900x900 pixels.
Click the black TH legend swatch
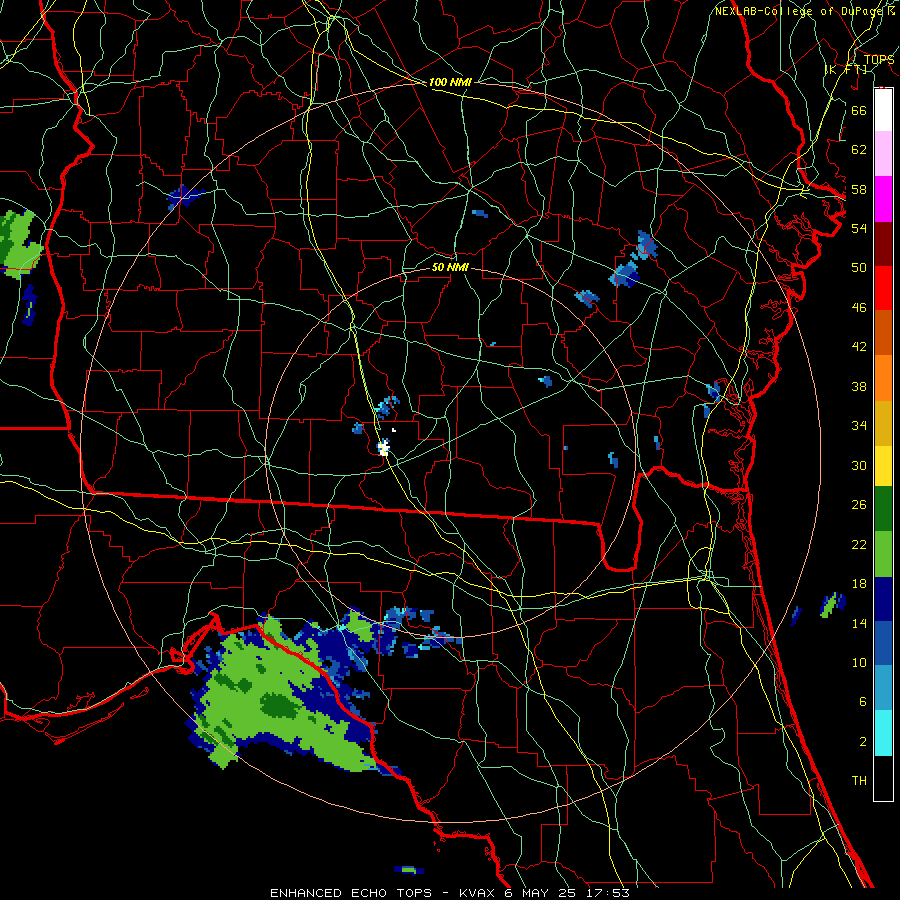coord(883,778)
